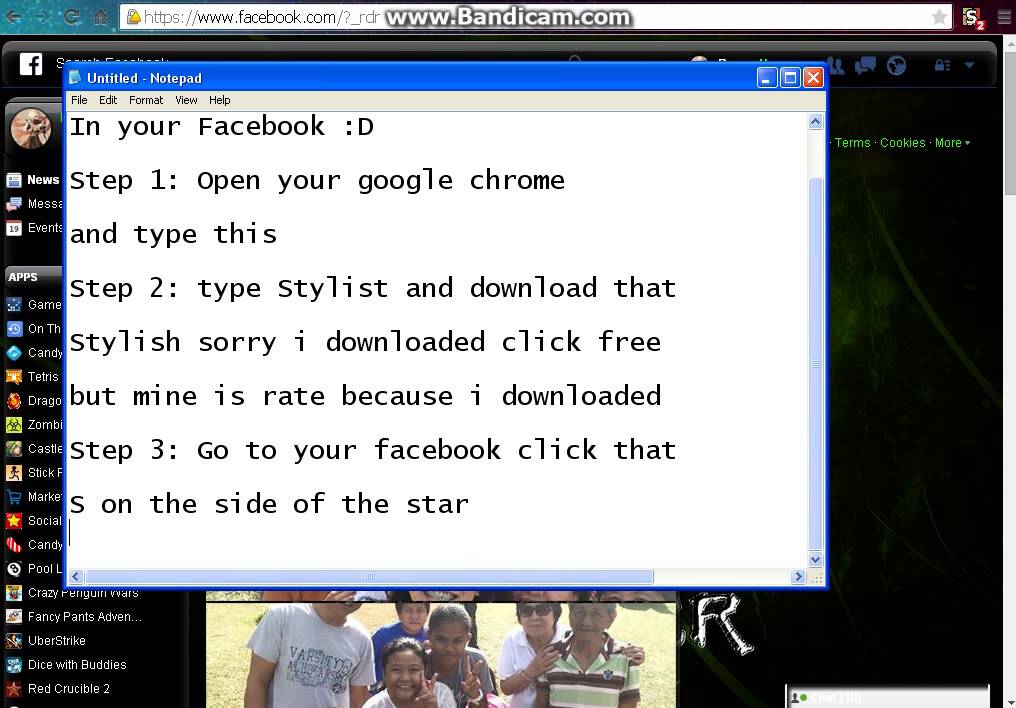1016x708 pixels.
Task: Open the Castle app icon in sidebar
Action: point(14,449)
